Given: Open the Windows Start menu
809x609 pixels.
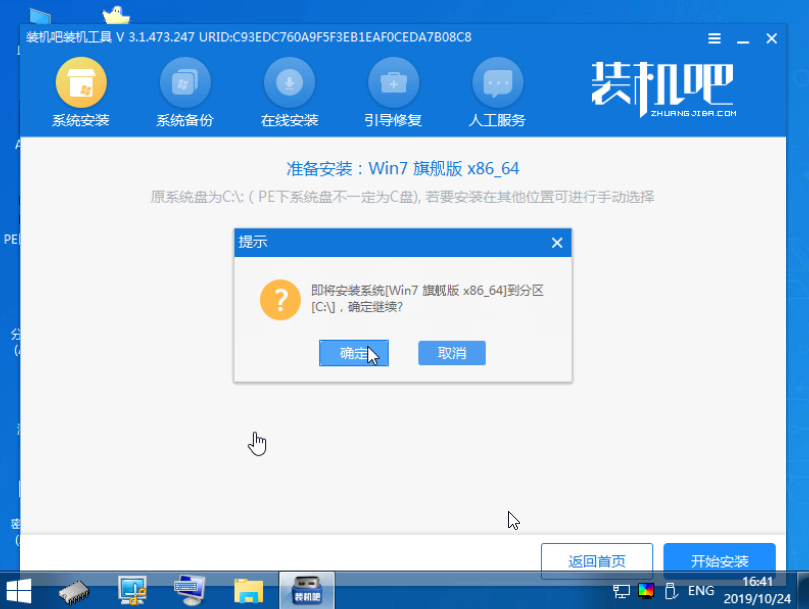Looking at the screenshot, I should 18,590.
